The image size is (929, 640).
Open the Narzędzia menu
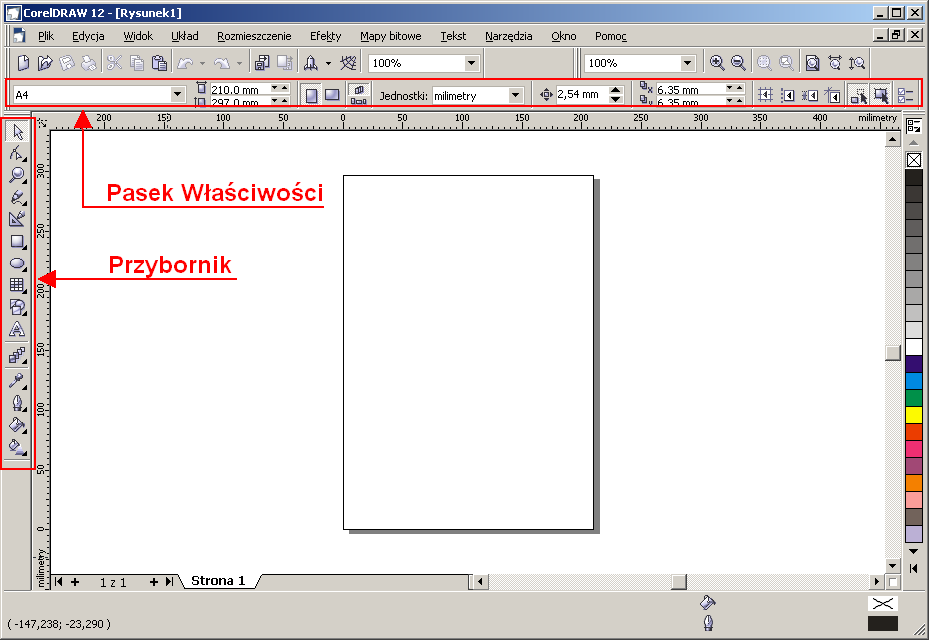(x=508, y=36)
